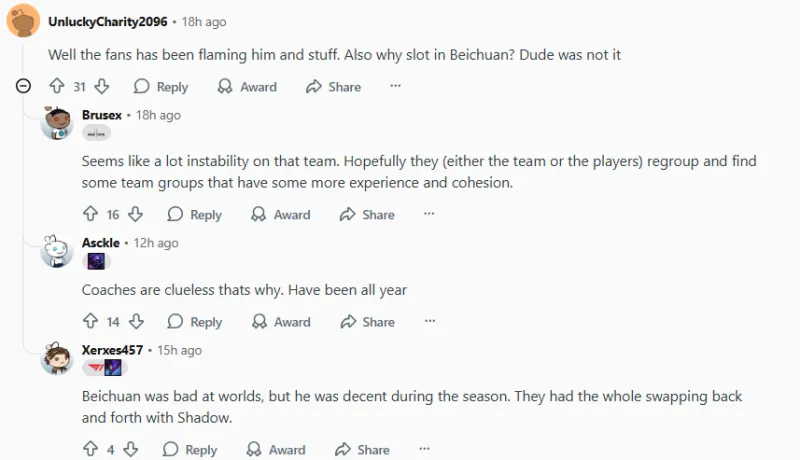This screenshot has height=460, width=800.
Task: Reply to Brusex's comment
Action: pyautogui.click(x=194, y=214)
